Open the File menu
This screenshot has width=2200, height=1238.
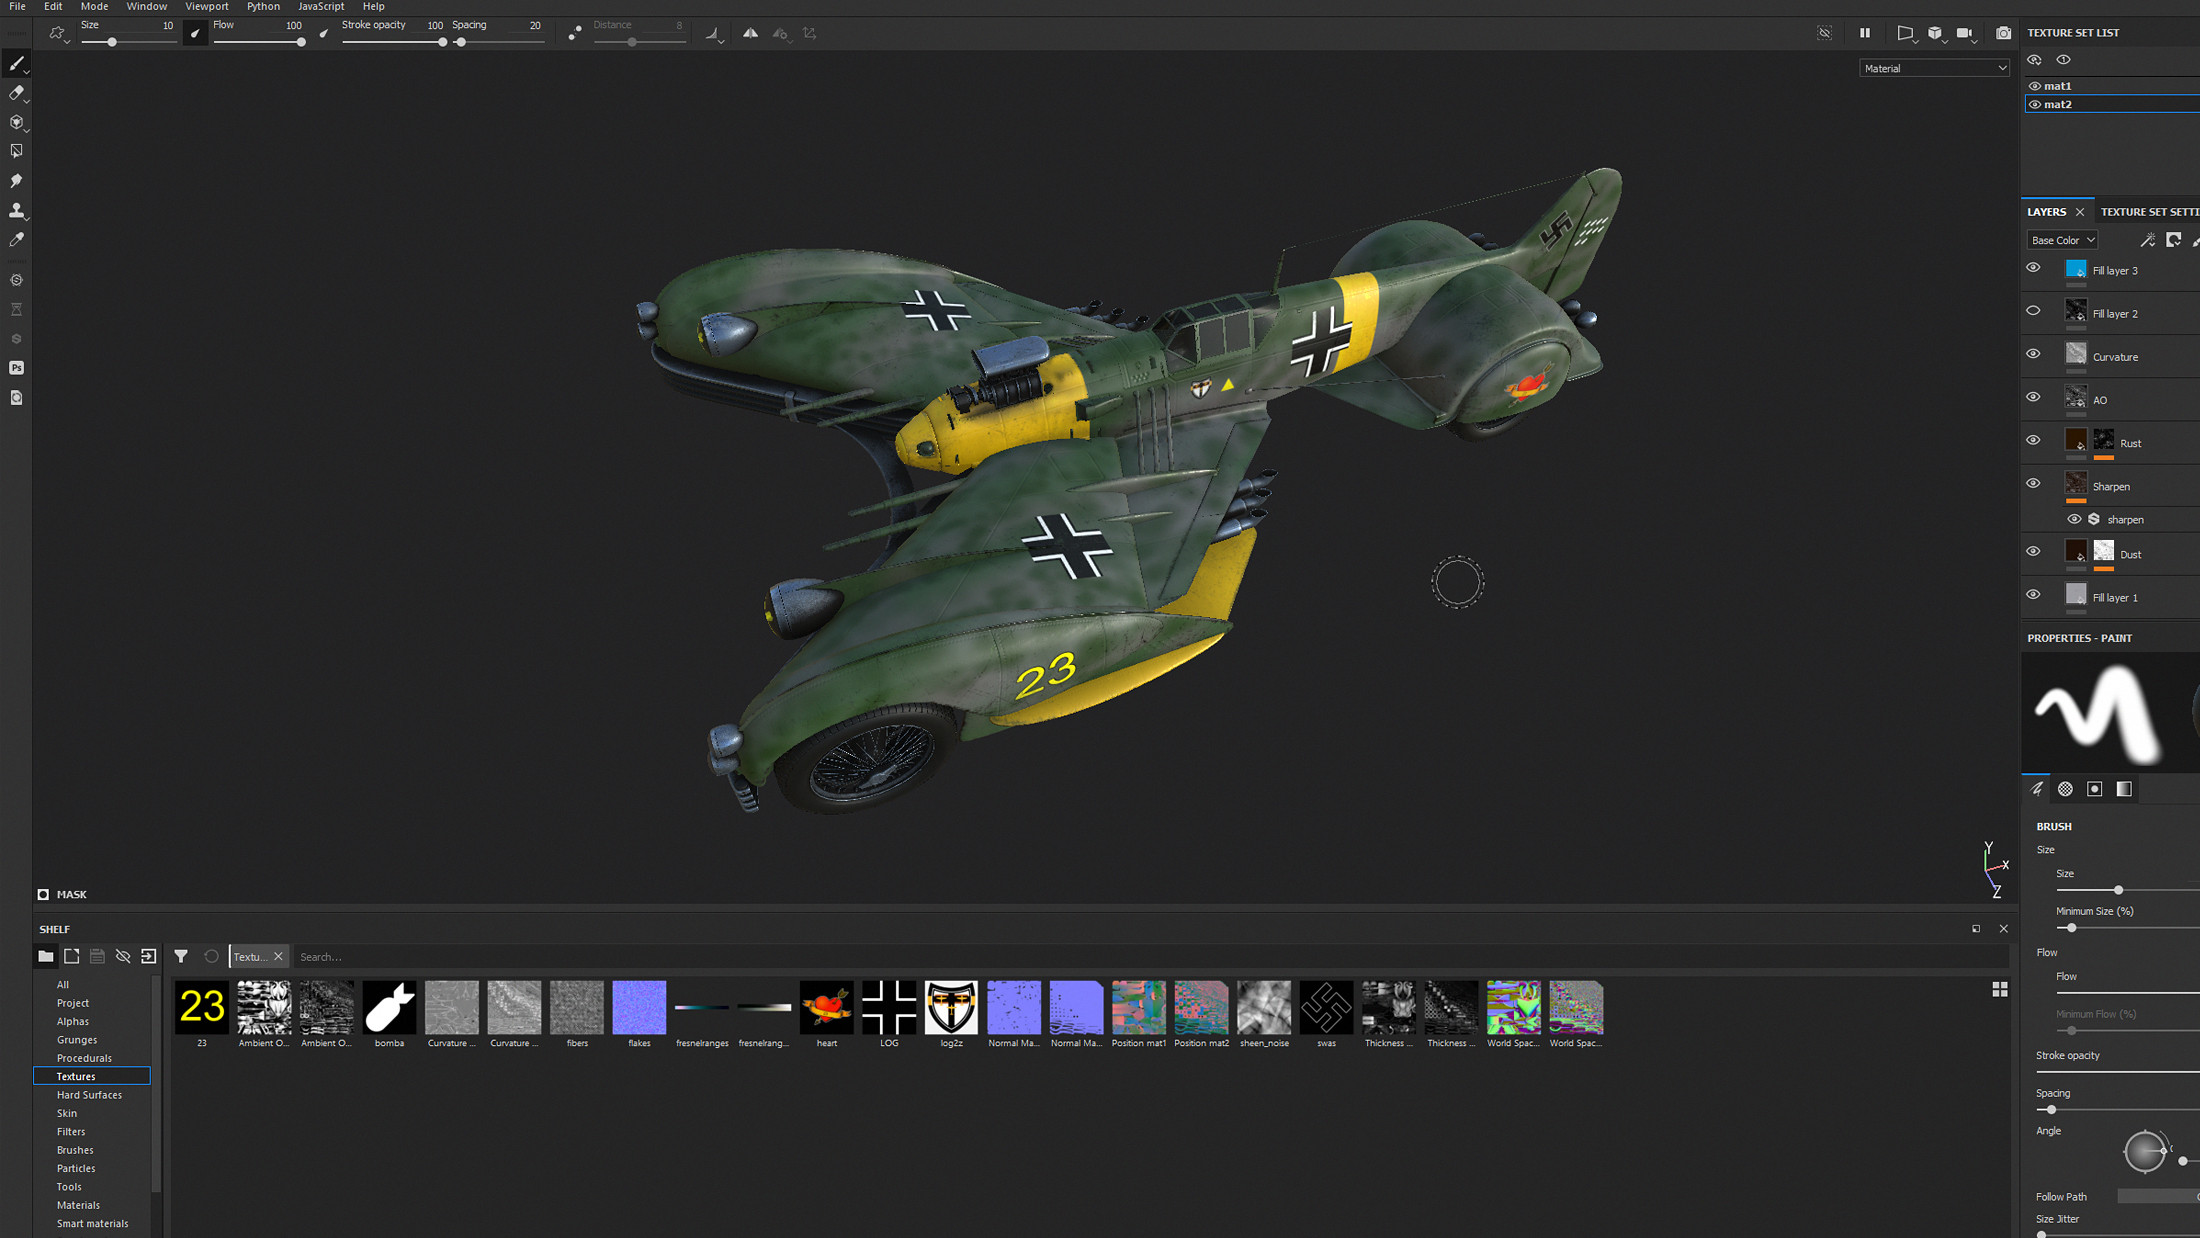pyautogui.click(x=17, y=6)
